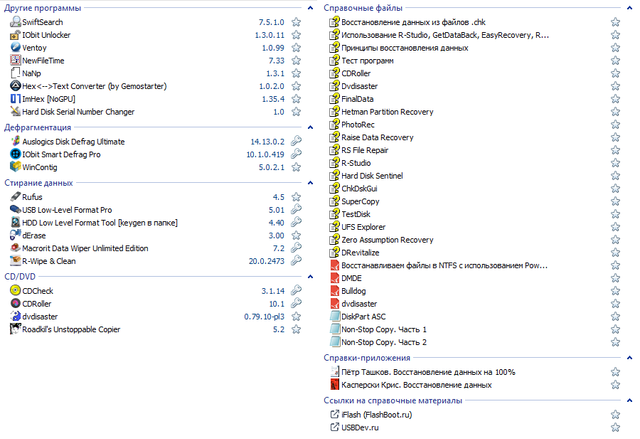
Task: Select the NaNp program entry
Action: click(31, 73)
